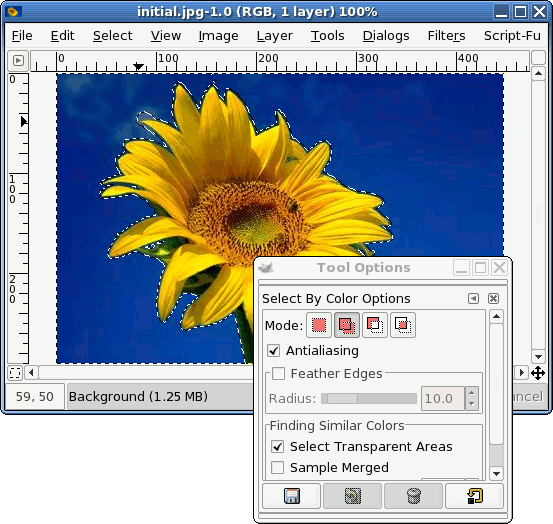Save tool options with floppy icon
The width and height of the screenshot is (553, 524).
[292, 496]
